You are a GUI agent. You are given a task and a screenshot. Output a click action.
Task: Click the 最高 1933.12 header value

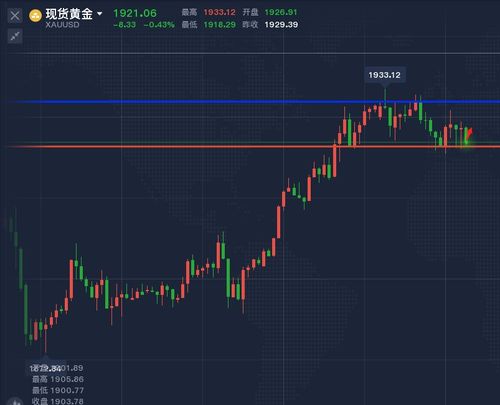pos(219,12)
